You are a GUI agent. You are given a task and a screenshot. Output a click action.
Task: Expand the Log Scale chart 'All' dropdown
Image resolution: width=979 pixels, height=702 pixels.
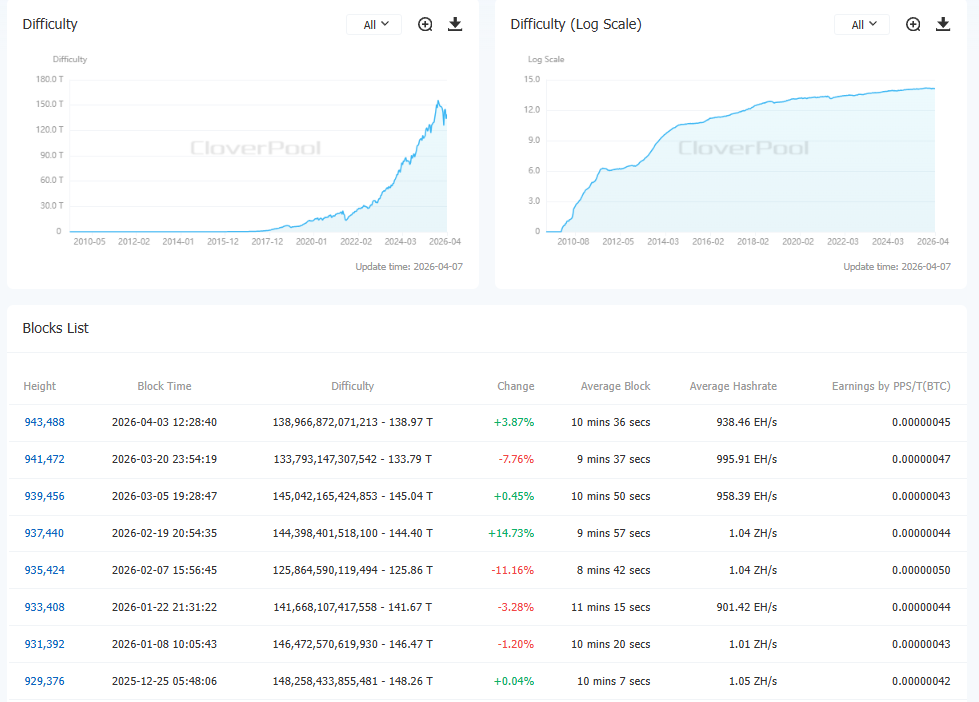click(x=862, y=25)
